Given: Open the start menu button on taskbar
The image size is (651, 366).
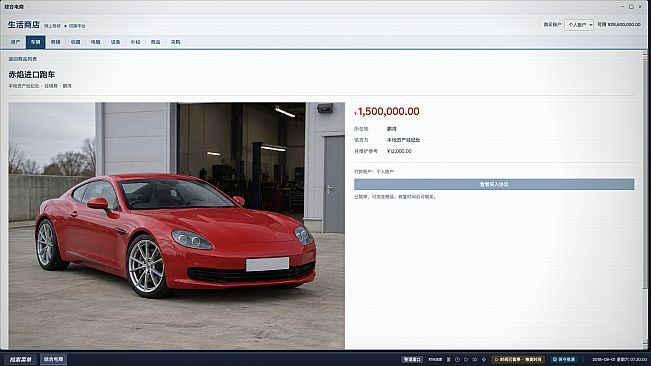Looking at the screenshot, I should point(20,359).
